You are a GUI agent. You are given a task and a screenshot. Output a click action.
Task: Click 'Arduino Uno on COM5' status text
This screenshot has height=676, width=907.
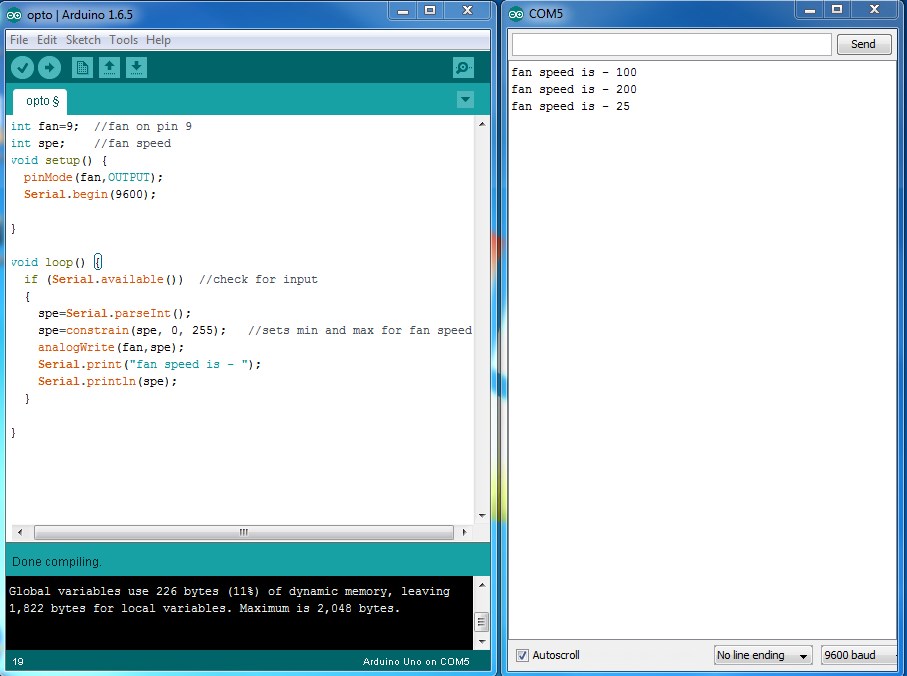[x=416, y=662]
